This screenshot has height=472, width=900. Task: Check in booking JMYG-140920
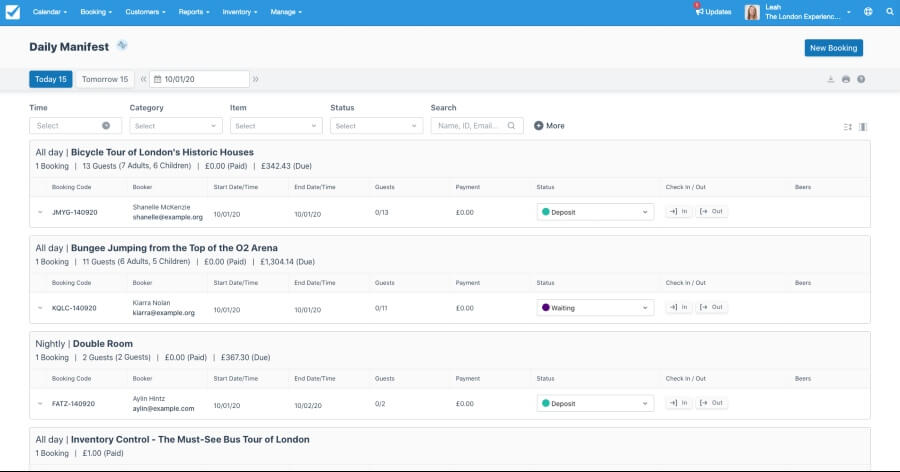click(678, 211)
